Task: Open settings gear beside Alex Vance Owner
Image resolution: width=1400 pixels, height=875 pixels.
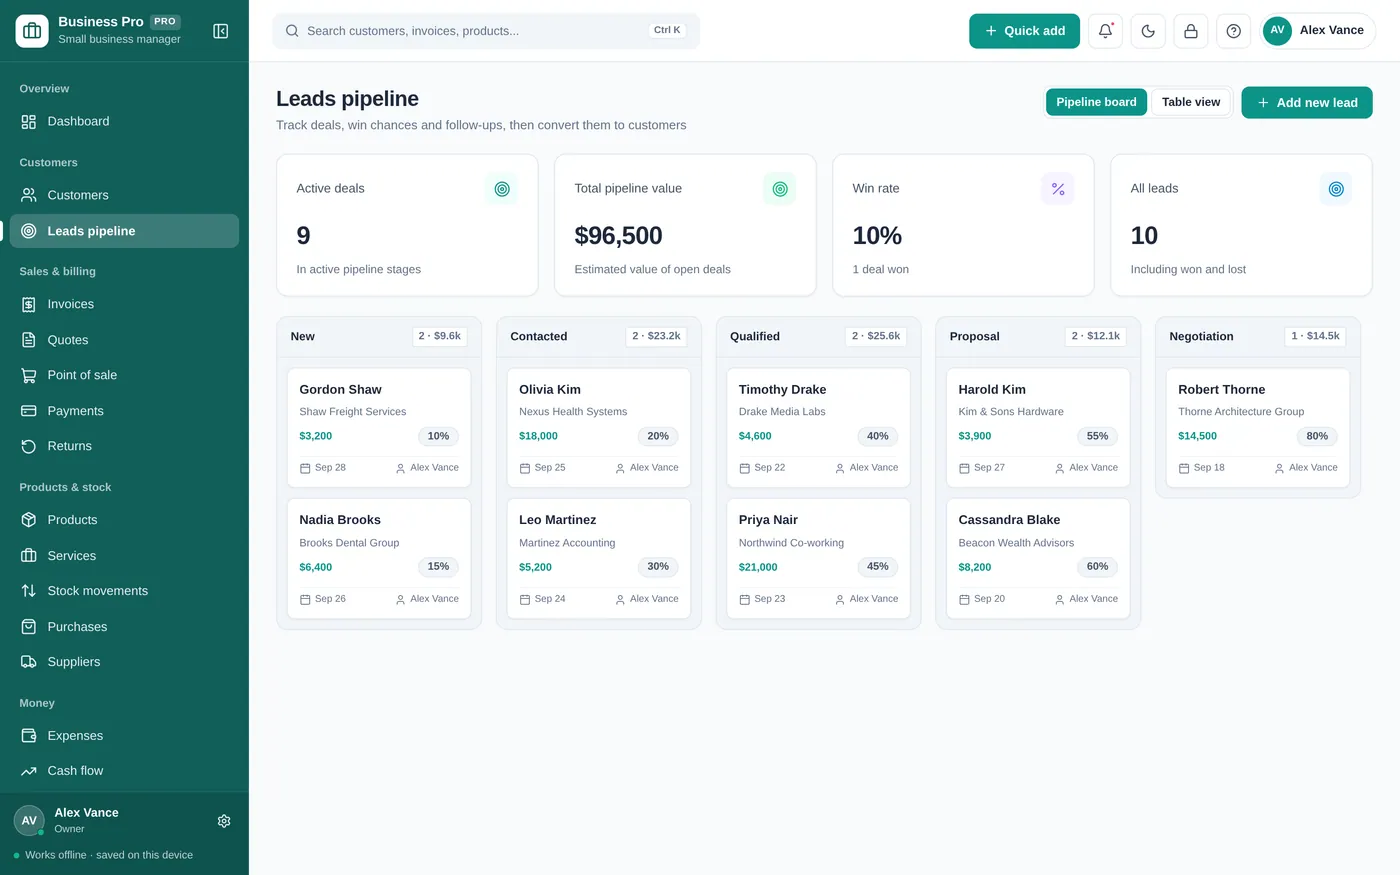Action: pyautogui.click(x=224, y=821)
